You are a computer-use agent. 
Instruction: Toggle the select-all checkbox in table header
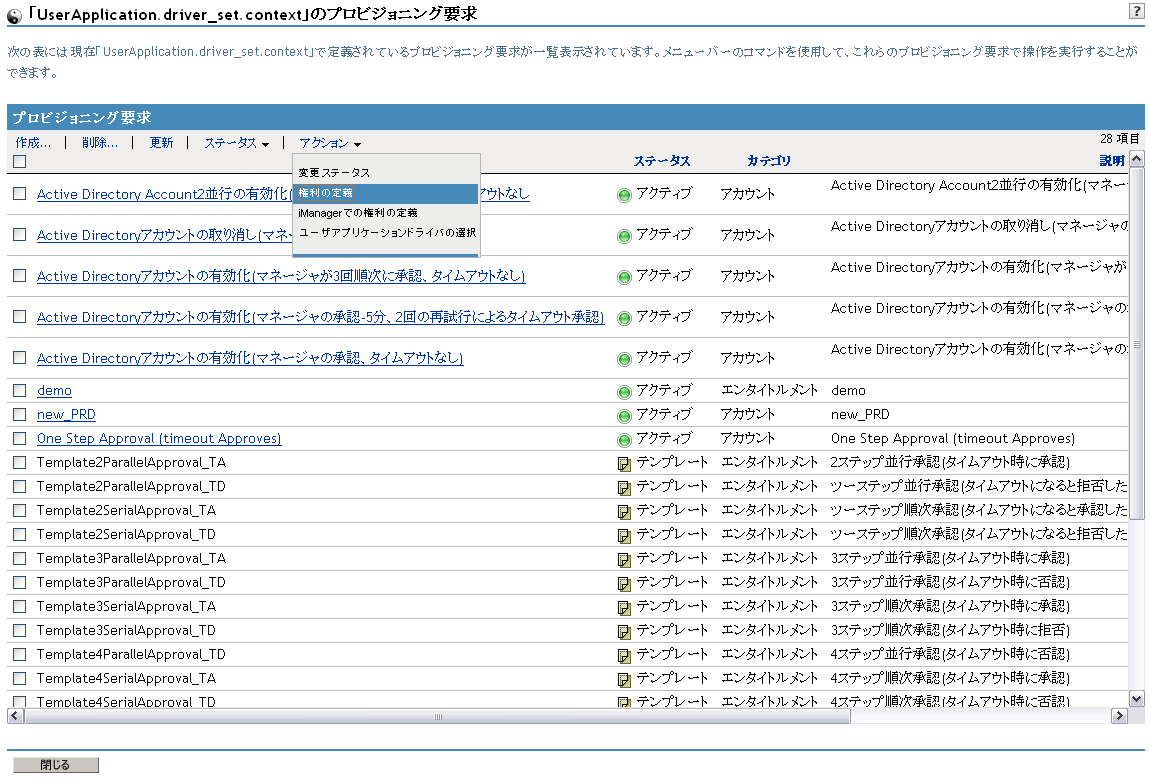pos(20,161)
